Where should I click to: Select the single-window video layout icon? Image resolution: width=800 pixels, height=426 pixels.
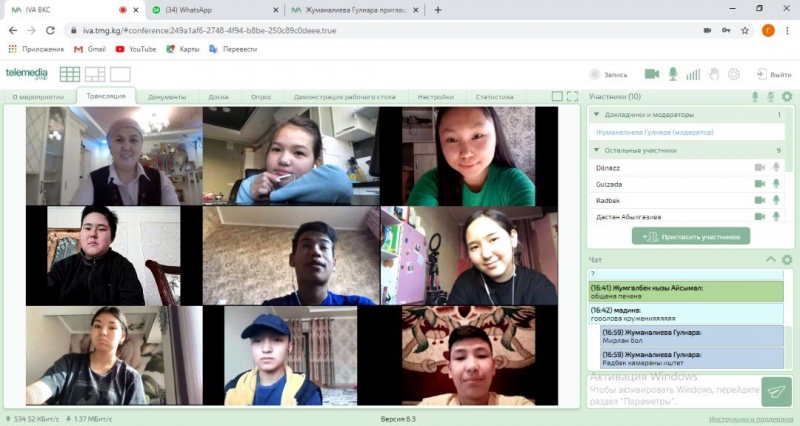(120, 74)
